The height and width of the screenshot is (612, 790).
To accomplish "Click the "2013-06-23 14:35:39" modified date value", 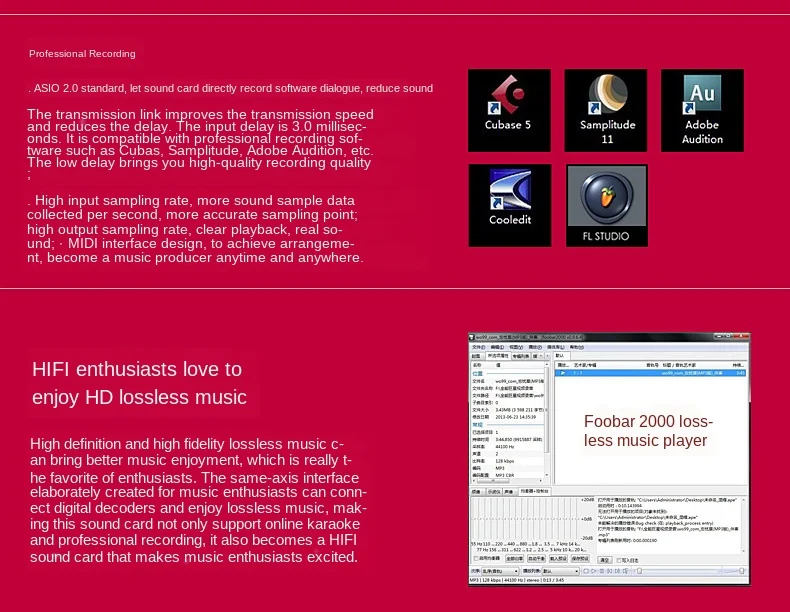I will 516,417.
